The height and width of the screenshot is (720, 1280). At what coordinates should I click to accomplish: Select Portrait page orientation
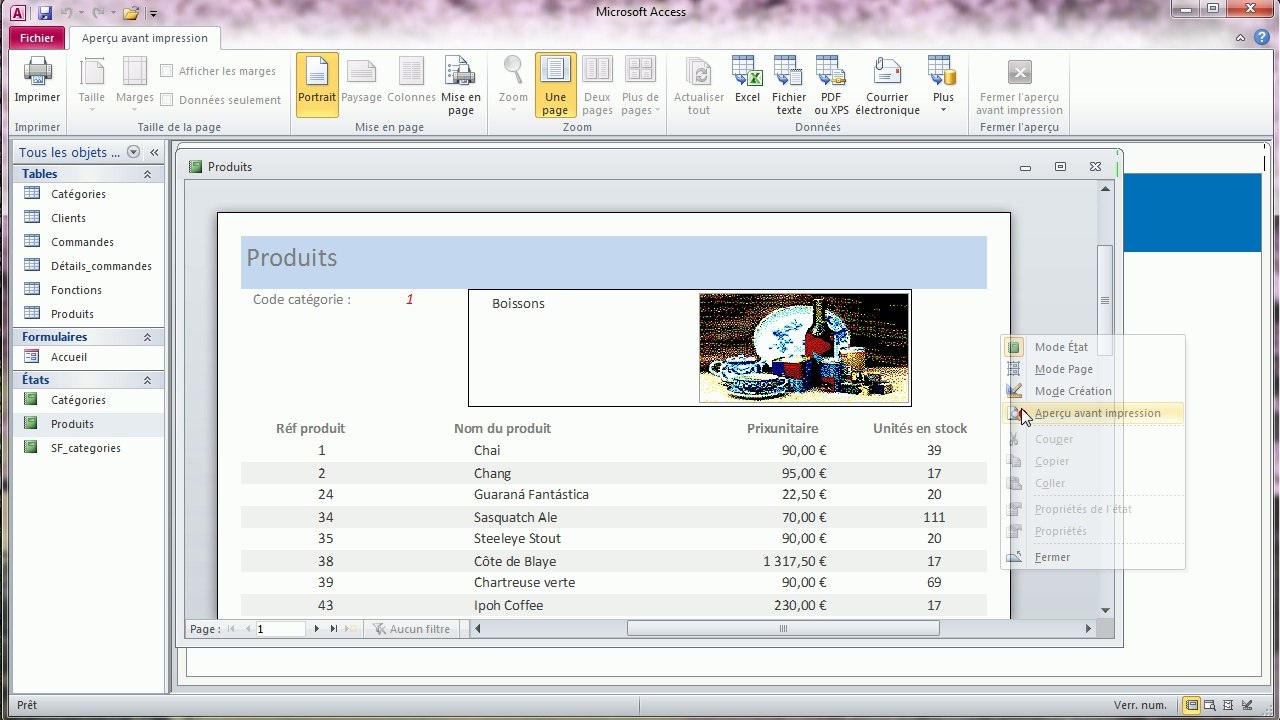pos(317,84)
